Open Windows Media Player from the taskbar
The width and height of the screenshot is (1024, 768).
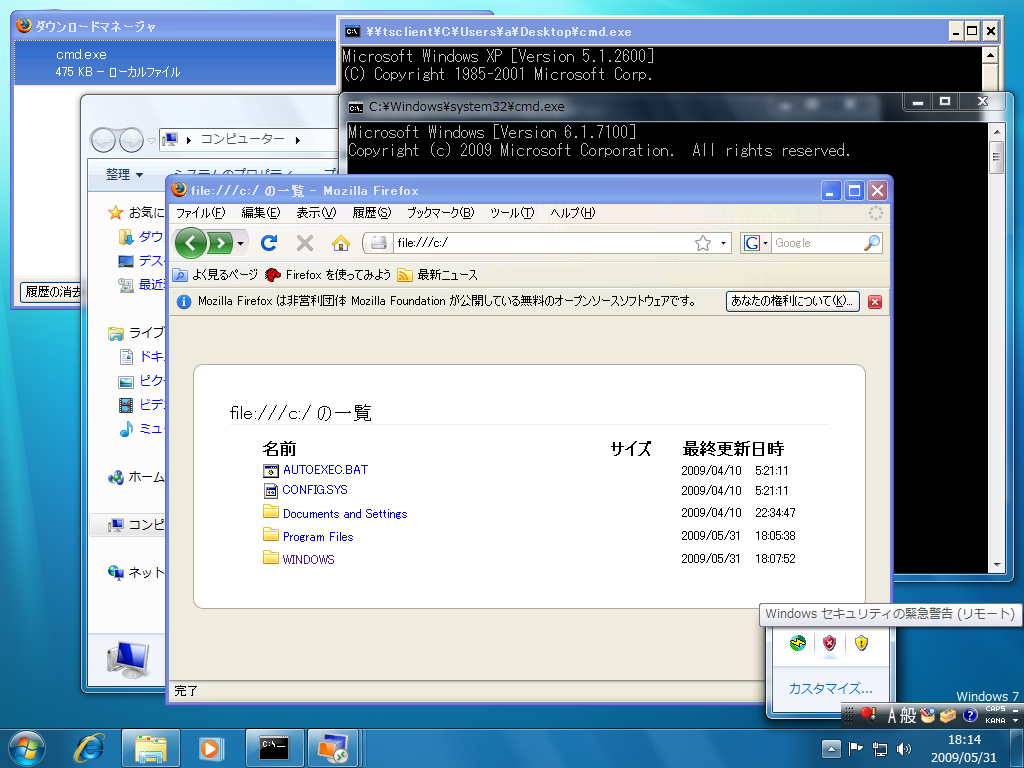(x=210, y=748)
